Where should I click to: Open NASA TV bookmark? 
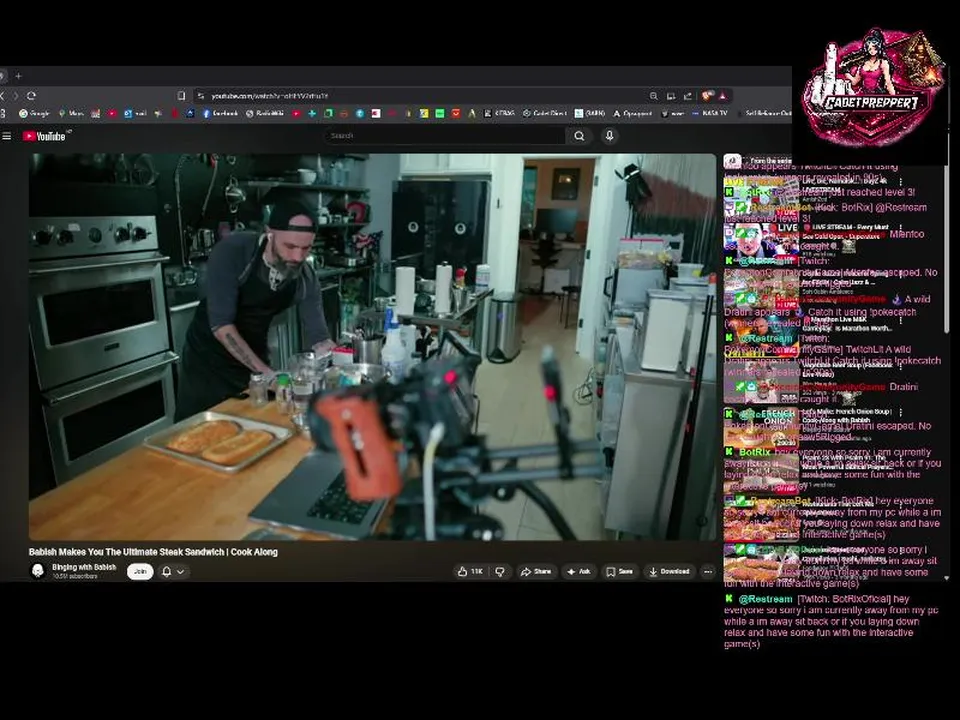[710, 113]
